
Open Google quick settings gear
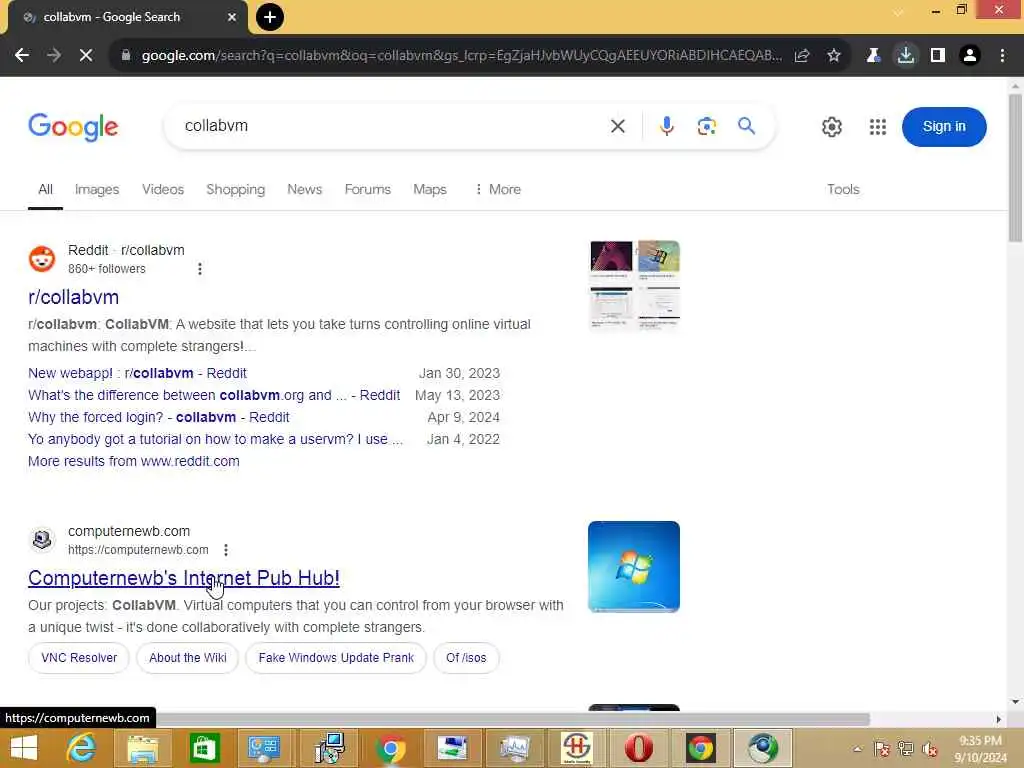831,127
